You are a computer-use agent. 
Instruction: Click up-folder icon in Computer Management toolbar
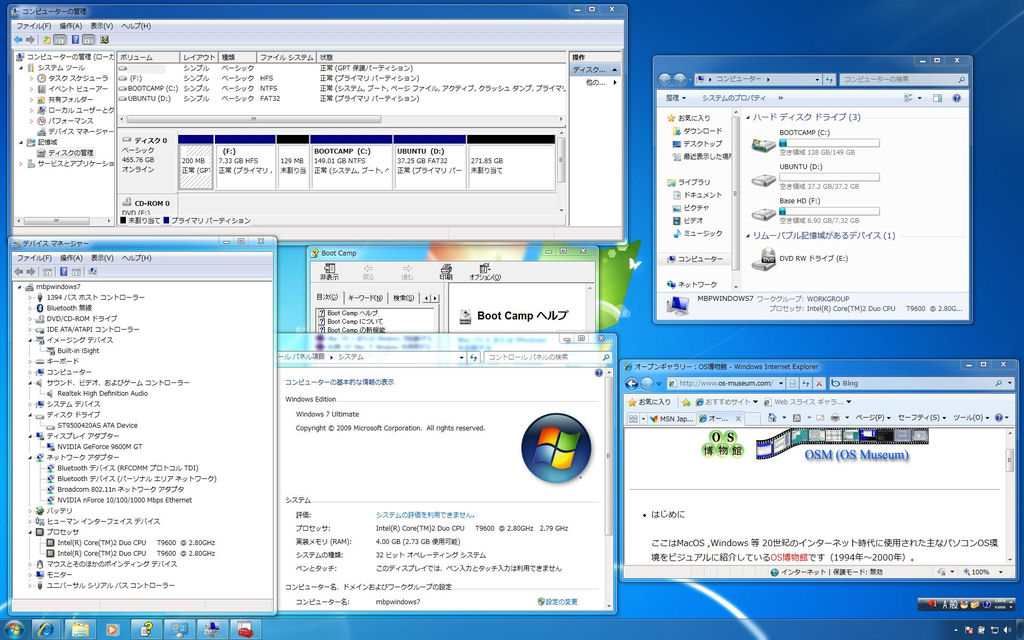click(47, 40)
